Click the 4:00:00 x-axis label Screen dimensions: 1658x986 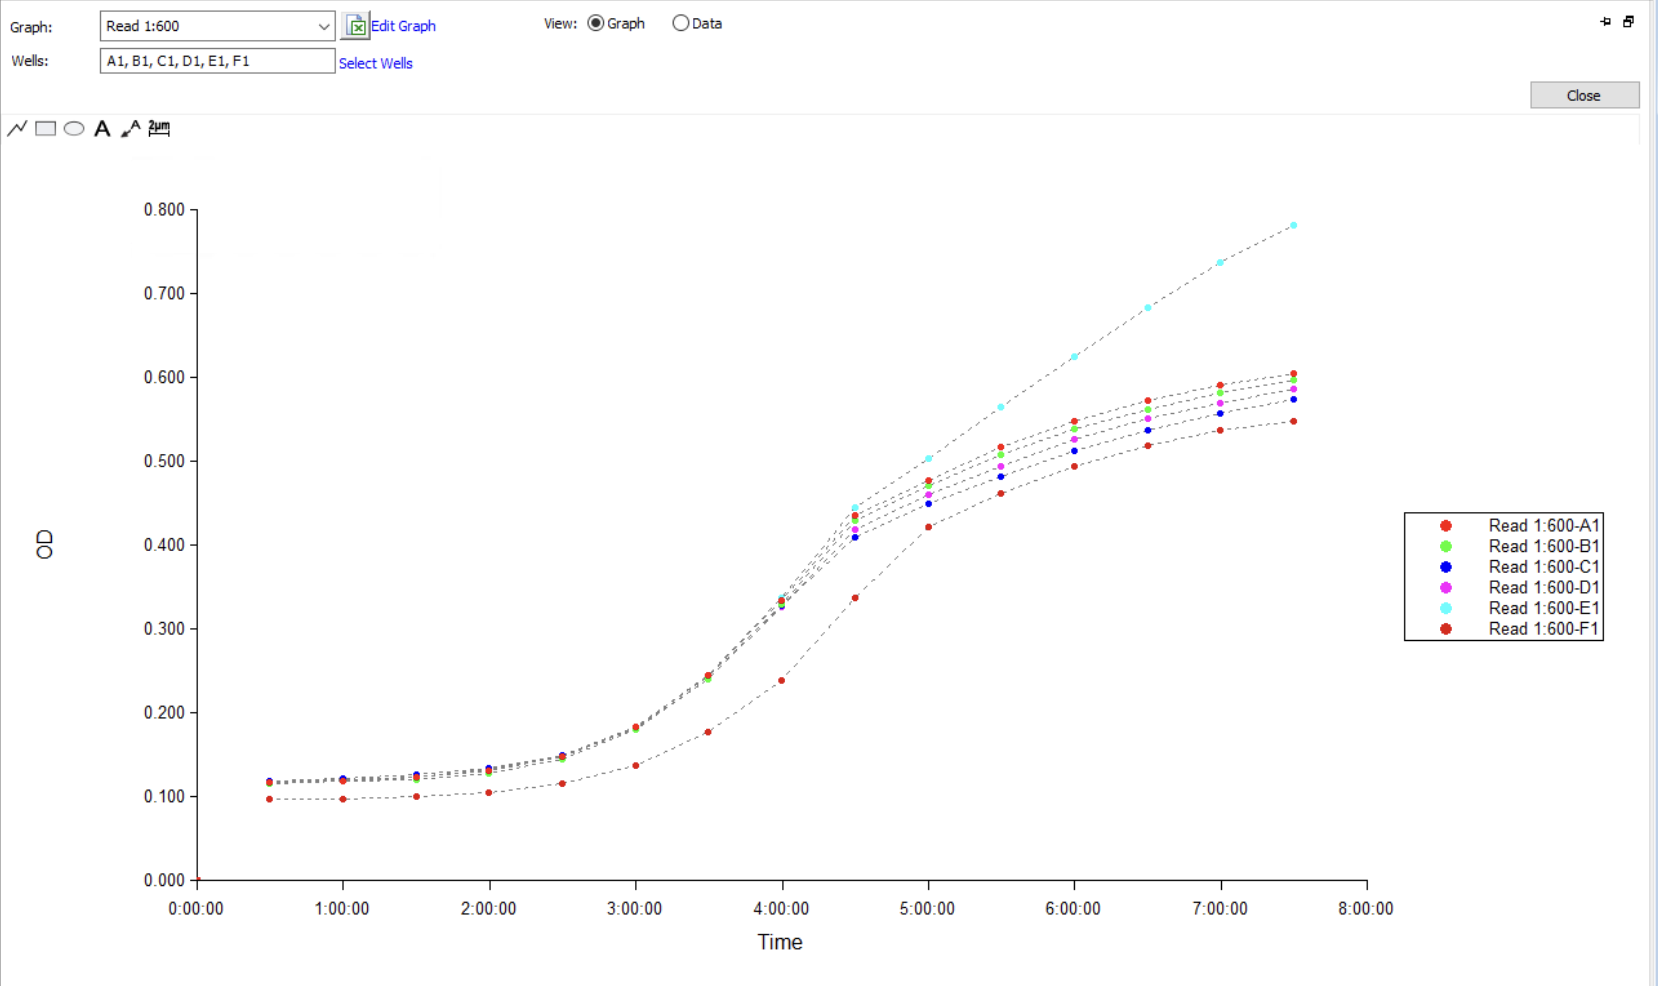click(781, 909)
